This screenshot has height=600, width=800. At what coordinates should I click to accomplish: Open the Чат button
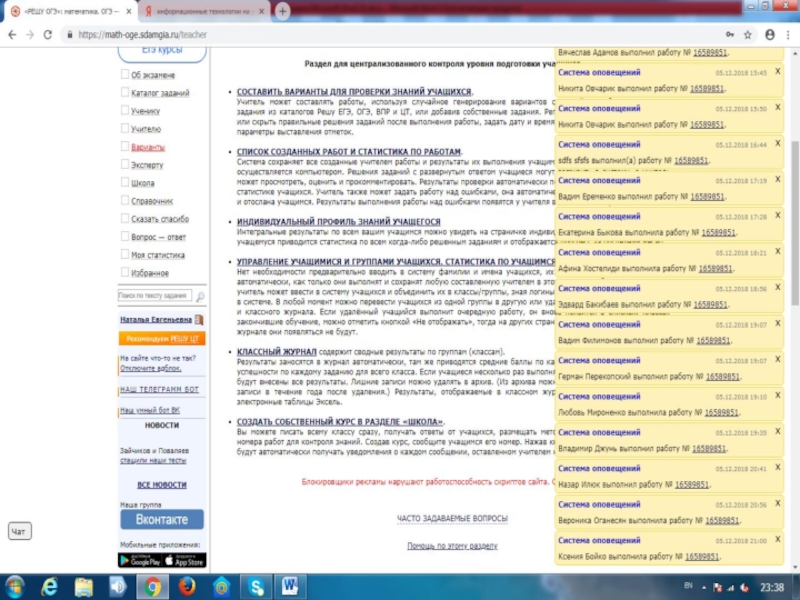coord(19,531)
